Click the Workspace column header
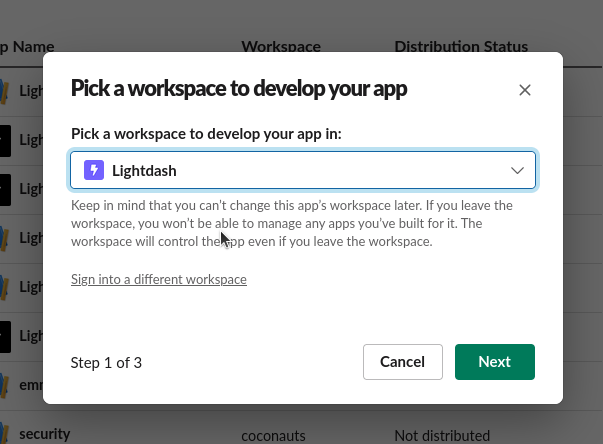603x444 pixels. point(281,47)
